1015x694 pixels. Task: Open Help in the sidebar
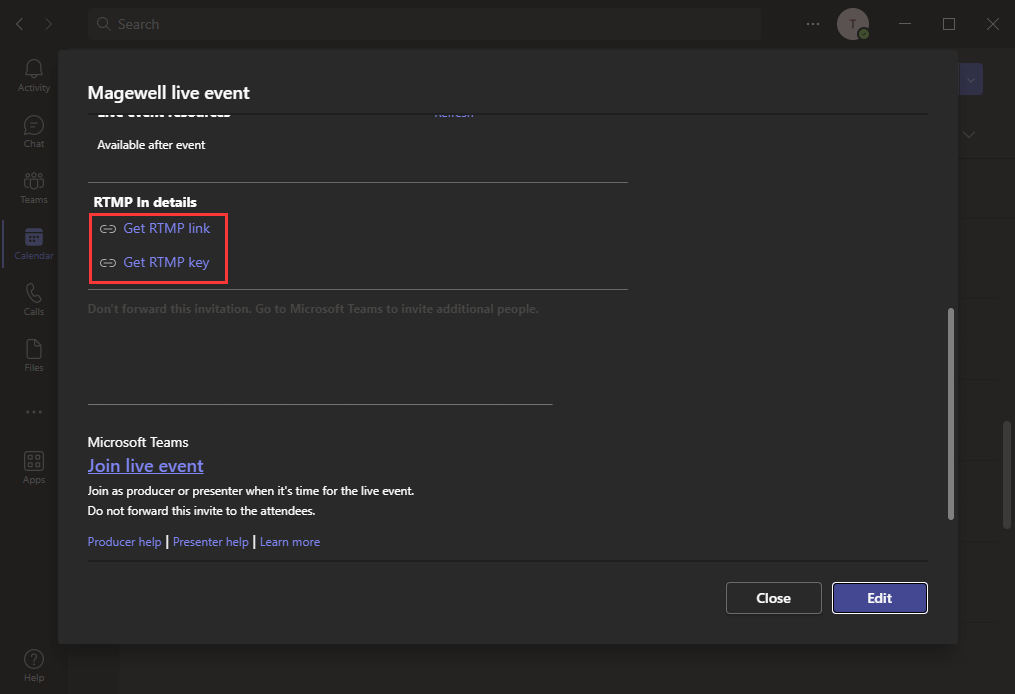click(x=34, y=666)
